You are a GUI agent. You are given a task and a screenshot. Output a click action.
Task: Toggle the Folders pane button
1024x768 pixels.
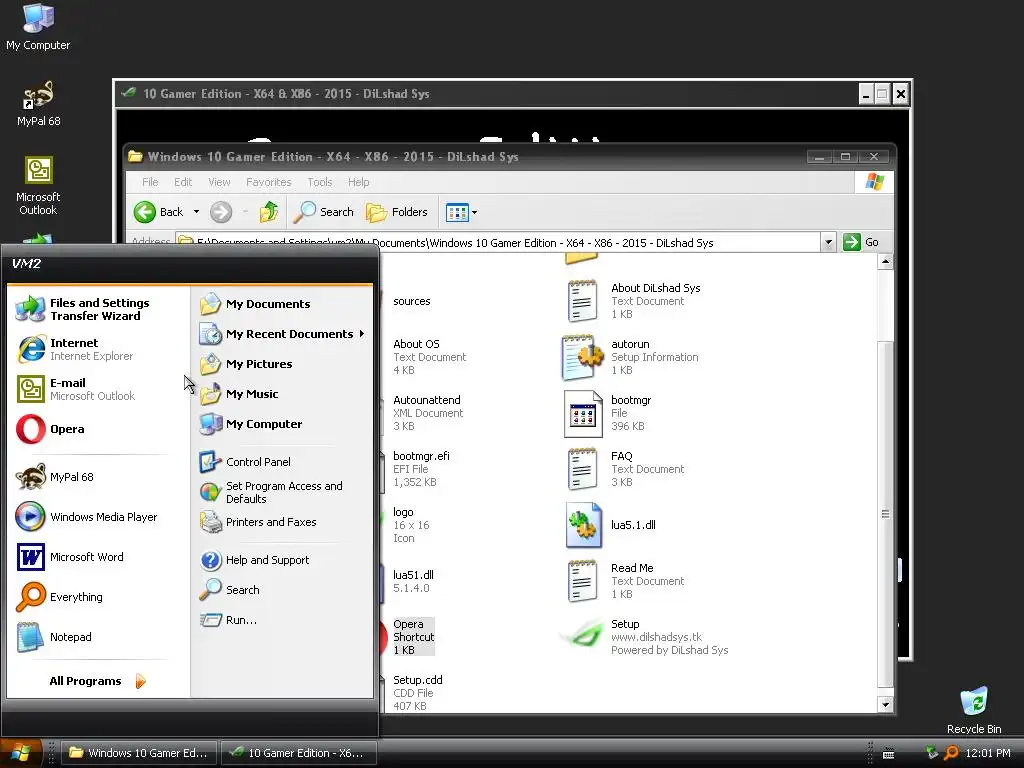coord(396,212)
